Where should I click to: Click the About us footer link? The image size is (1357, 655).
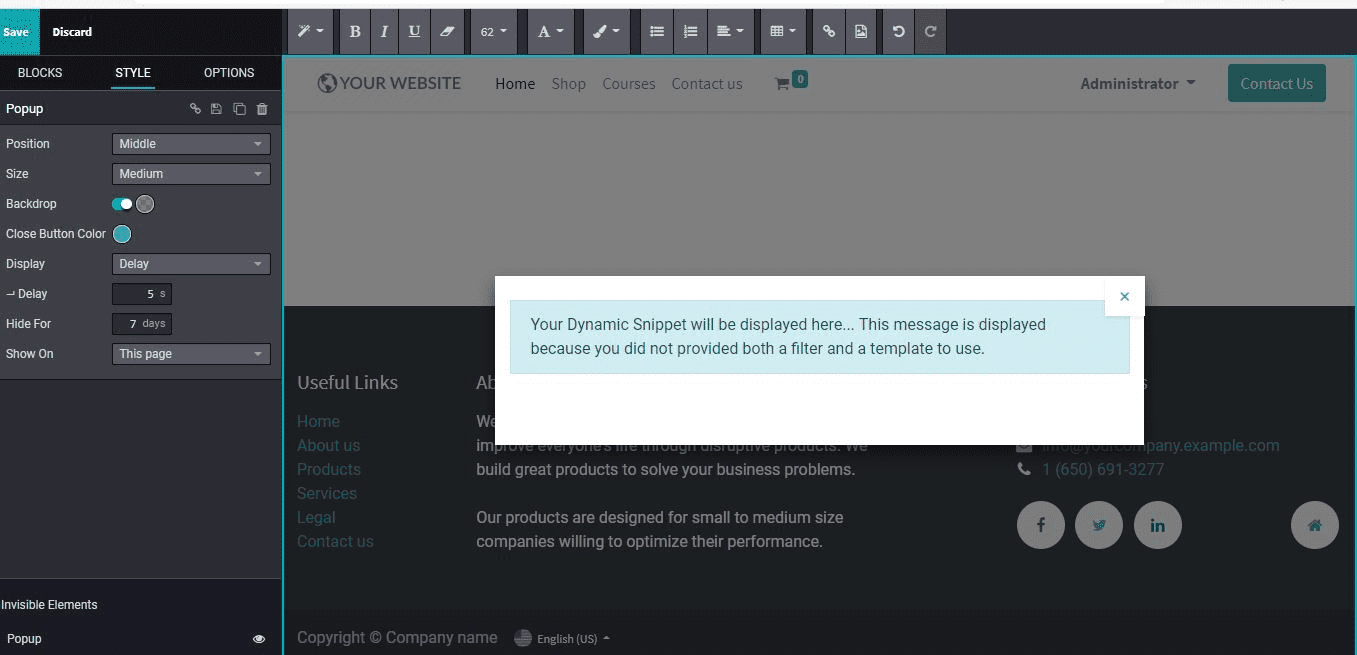point(328,446)
